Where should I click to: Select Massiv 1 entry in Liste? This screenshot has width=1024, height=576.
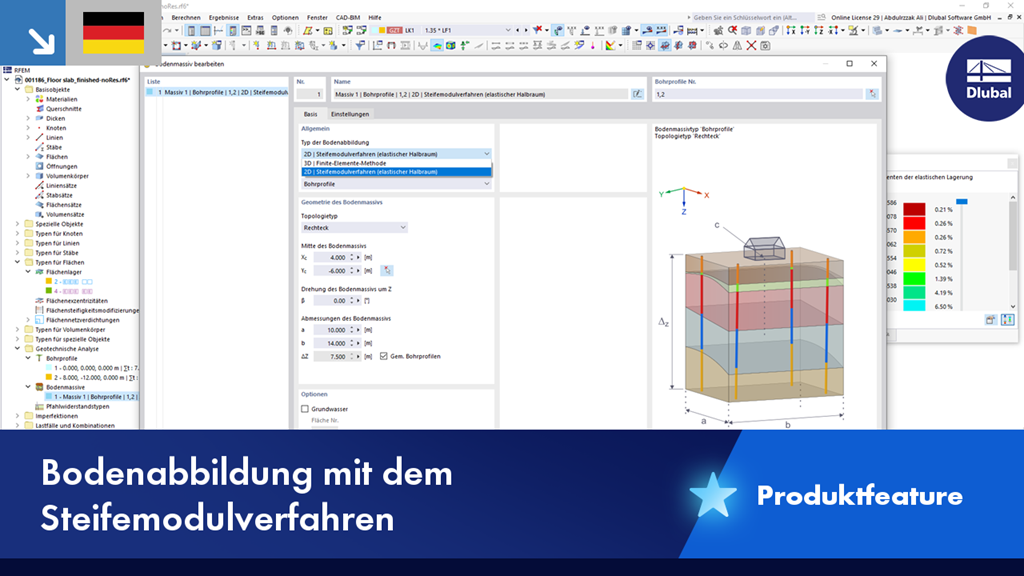point(217,93)
